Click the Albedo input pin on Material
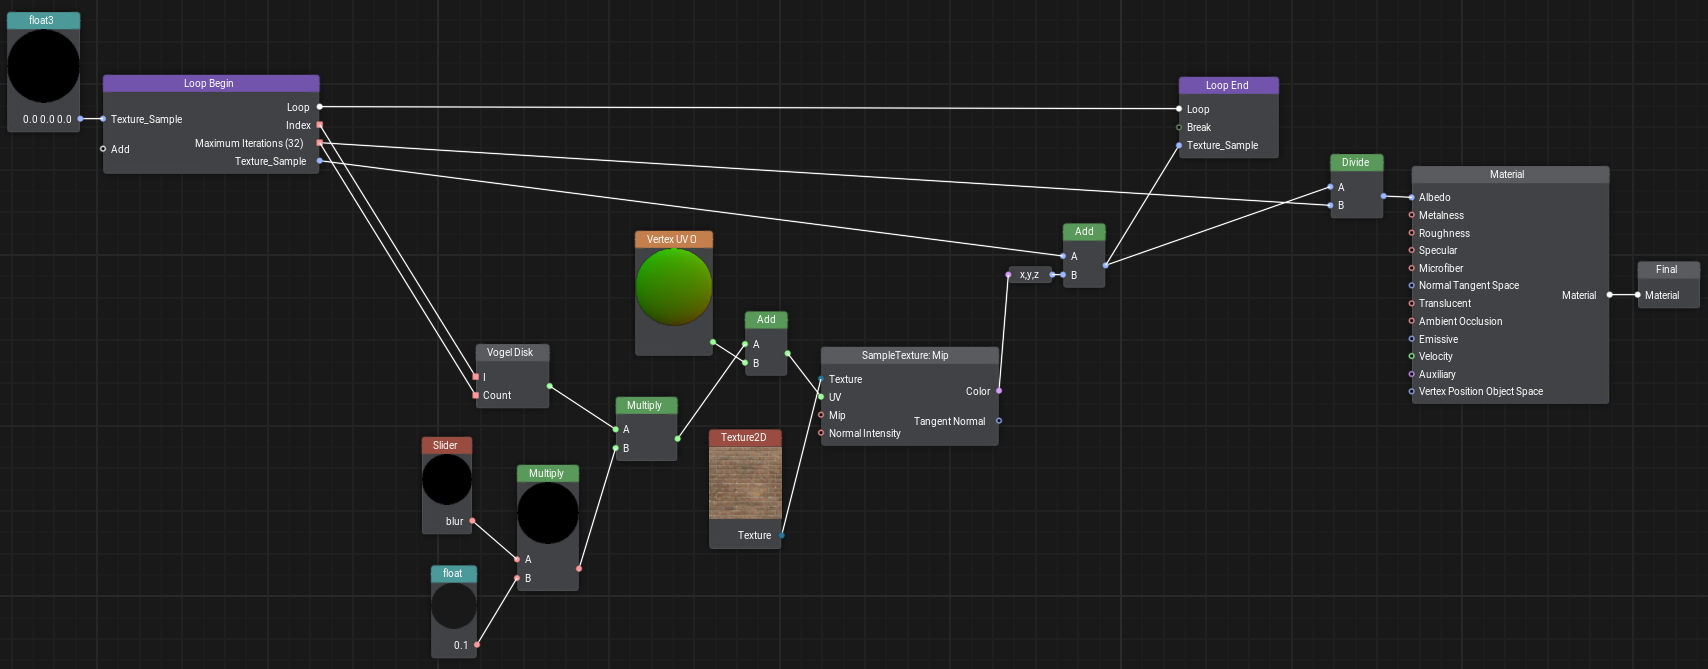This screenshot has height=669, width=1708. point(1412,197)
